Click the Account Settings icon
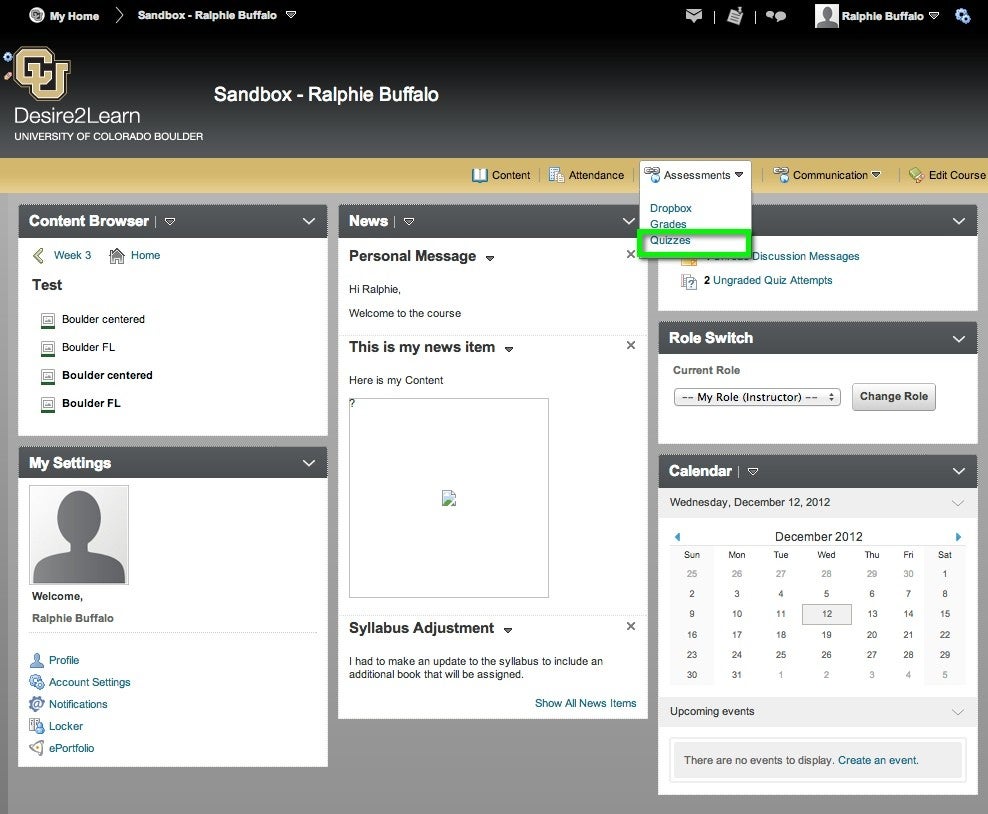The image size is (988, 814). pyautogui.click(x=37, y=682)
